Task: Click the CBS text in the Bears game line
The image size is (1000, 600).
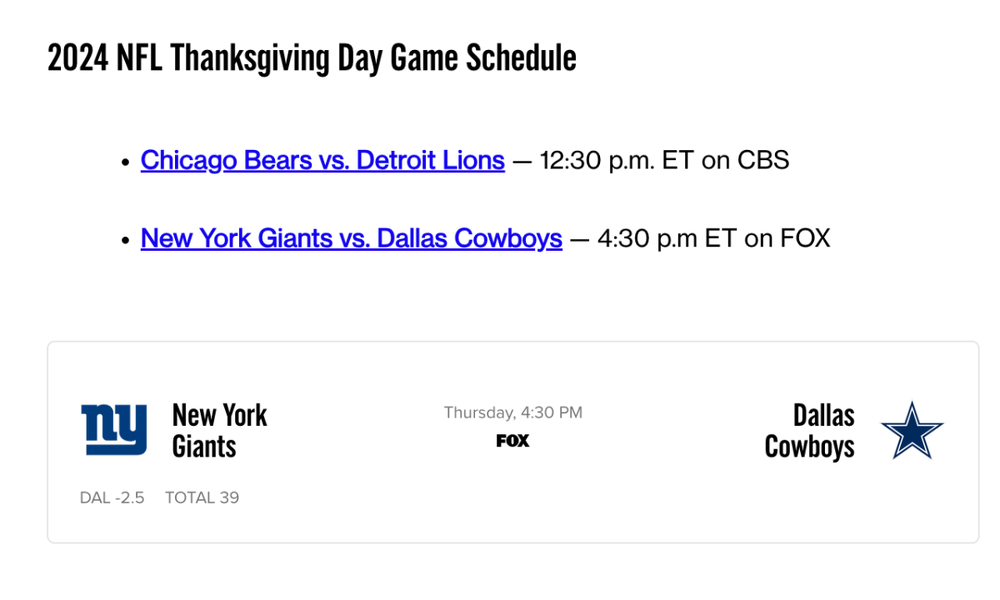Action: tap(763, 160)
